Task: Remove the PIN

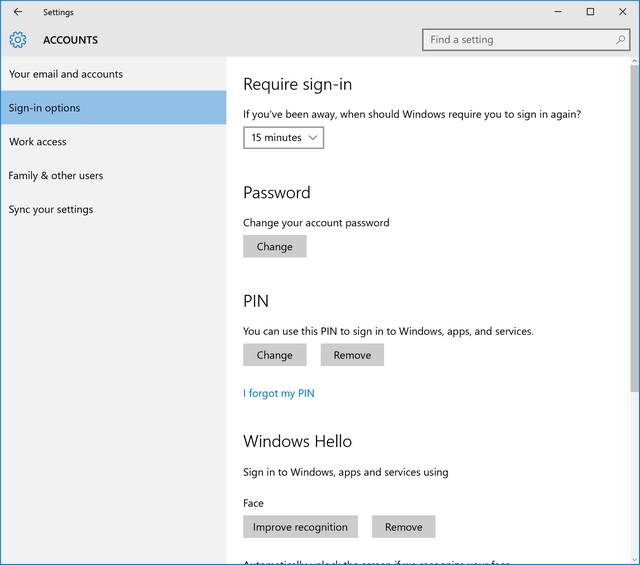Action: pyautogui.click(x=352, y=355)
